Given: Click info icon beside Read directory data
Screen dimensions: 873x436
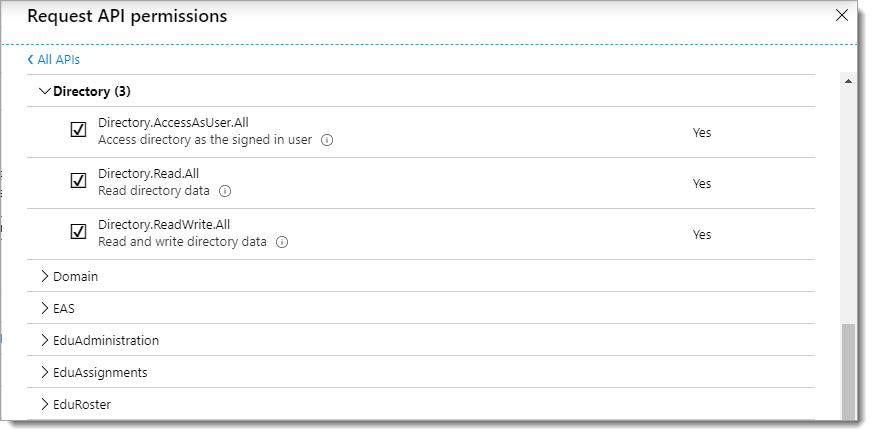Looking at the screenshot, I should pos(225,191).
